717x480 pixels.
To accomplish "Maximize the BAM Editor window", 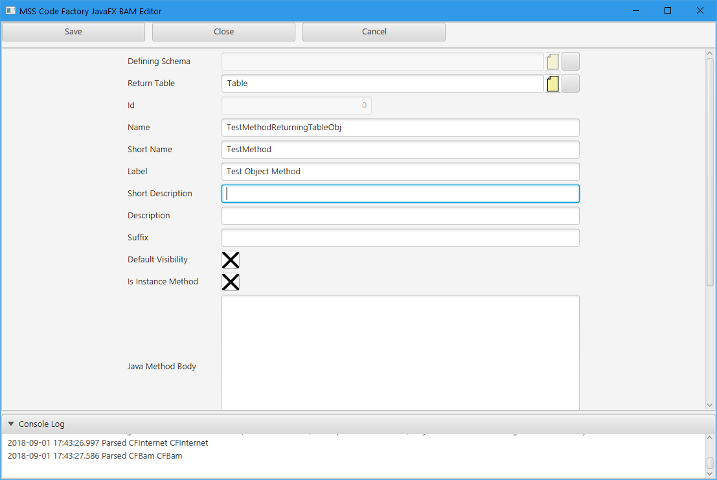I will 667,10.
